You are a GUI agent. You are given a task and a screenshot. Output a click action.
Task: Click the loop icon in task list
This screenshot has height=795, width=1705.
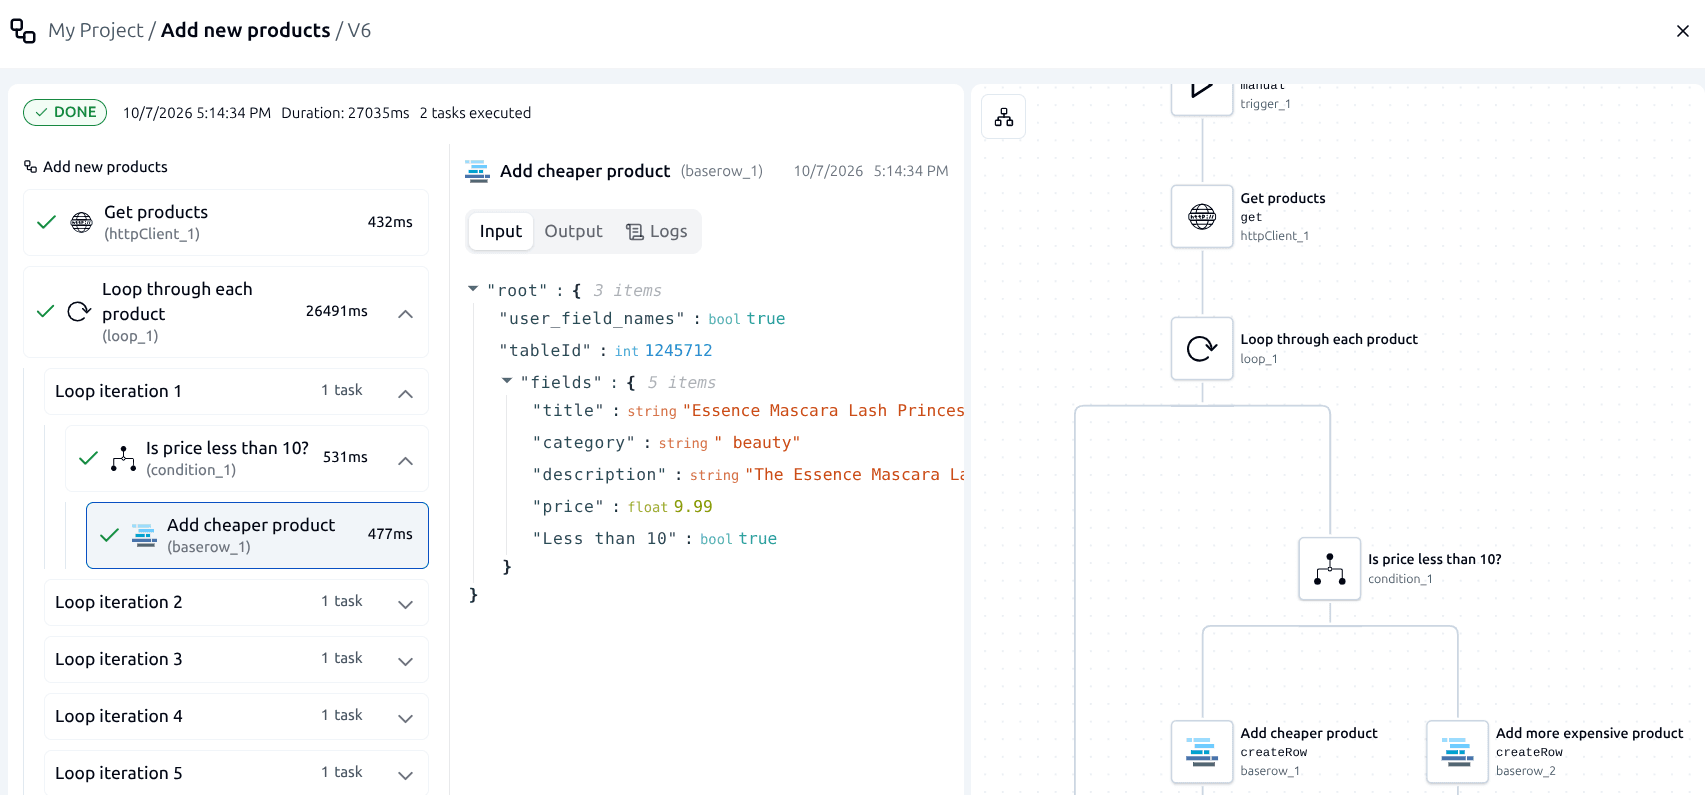[79, 312]
